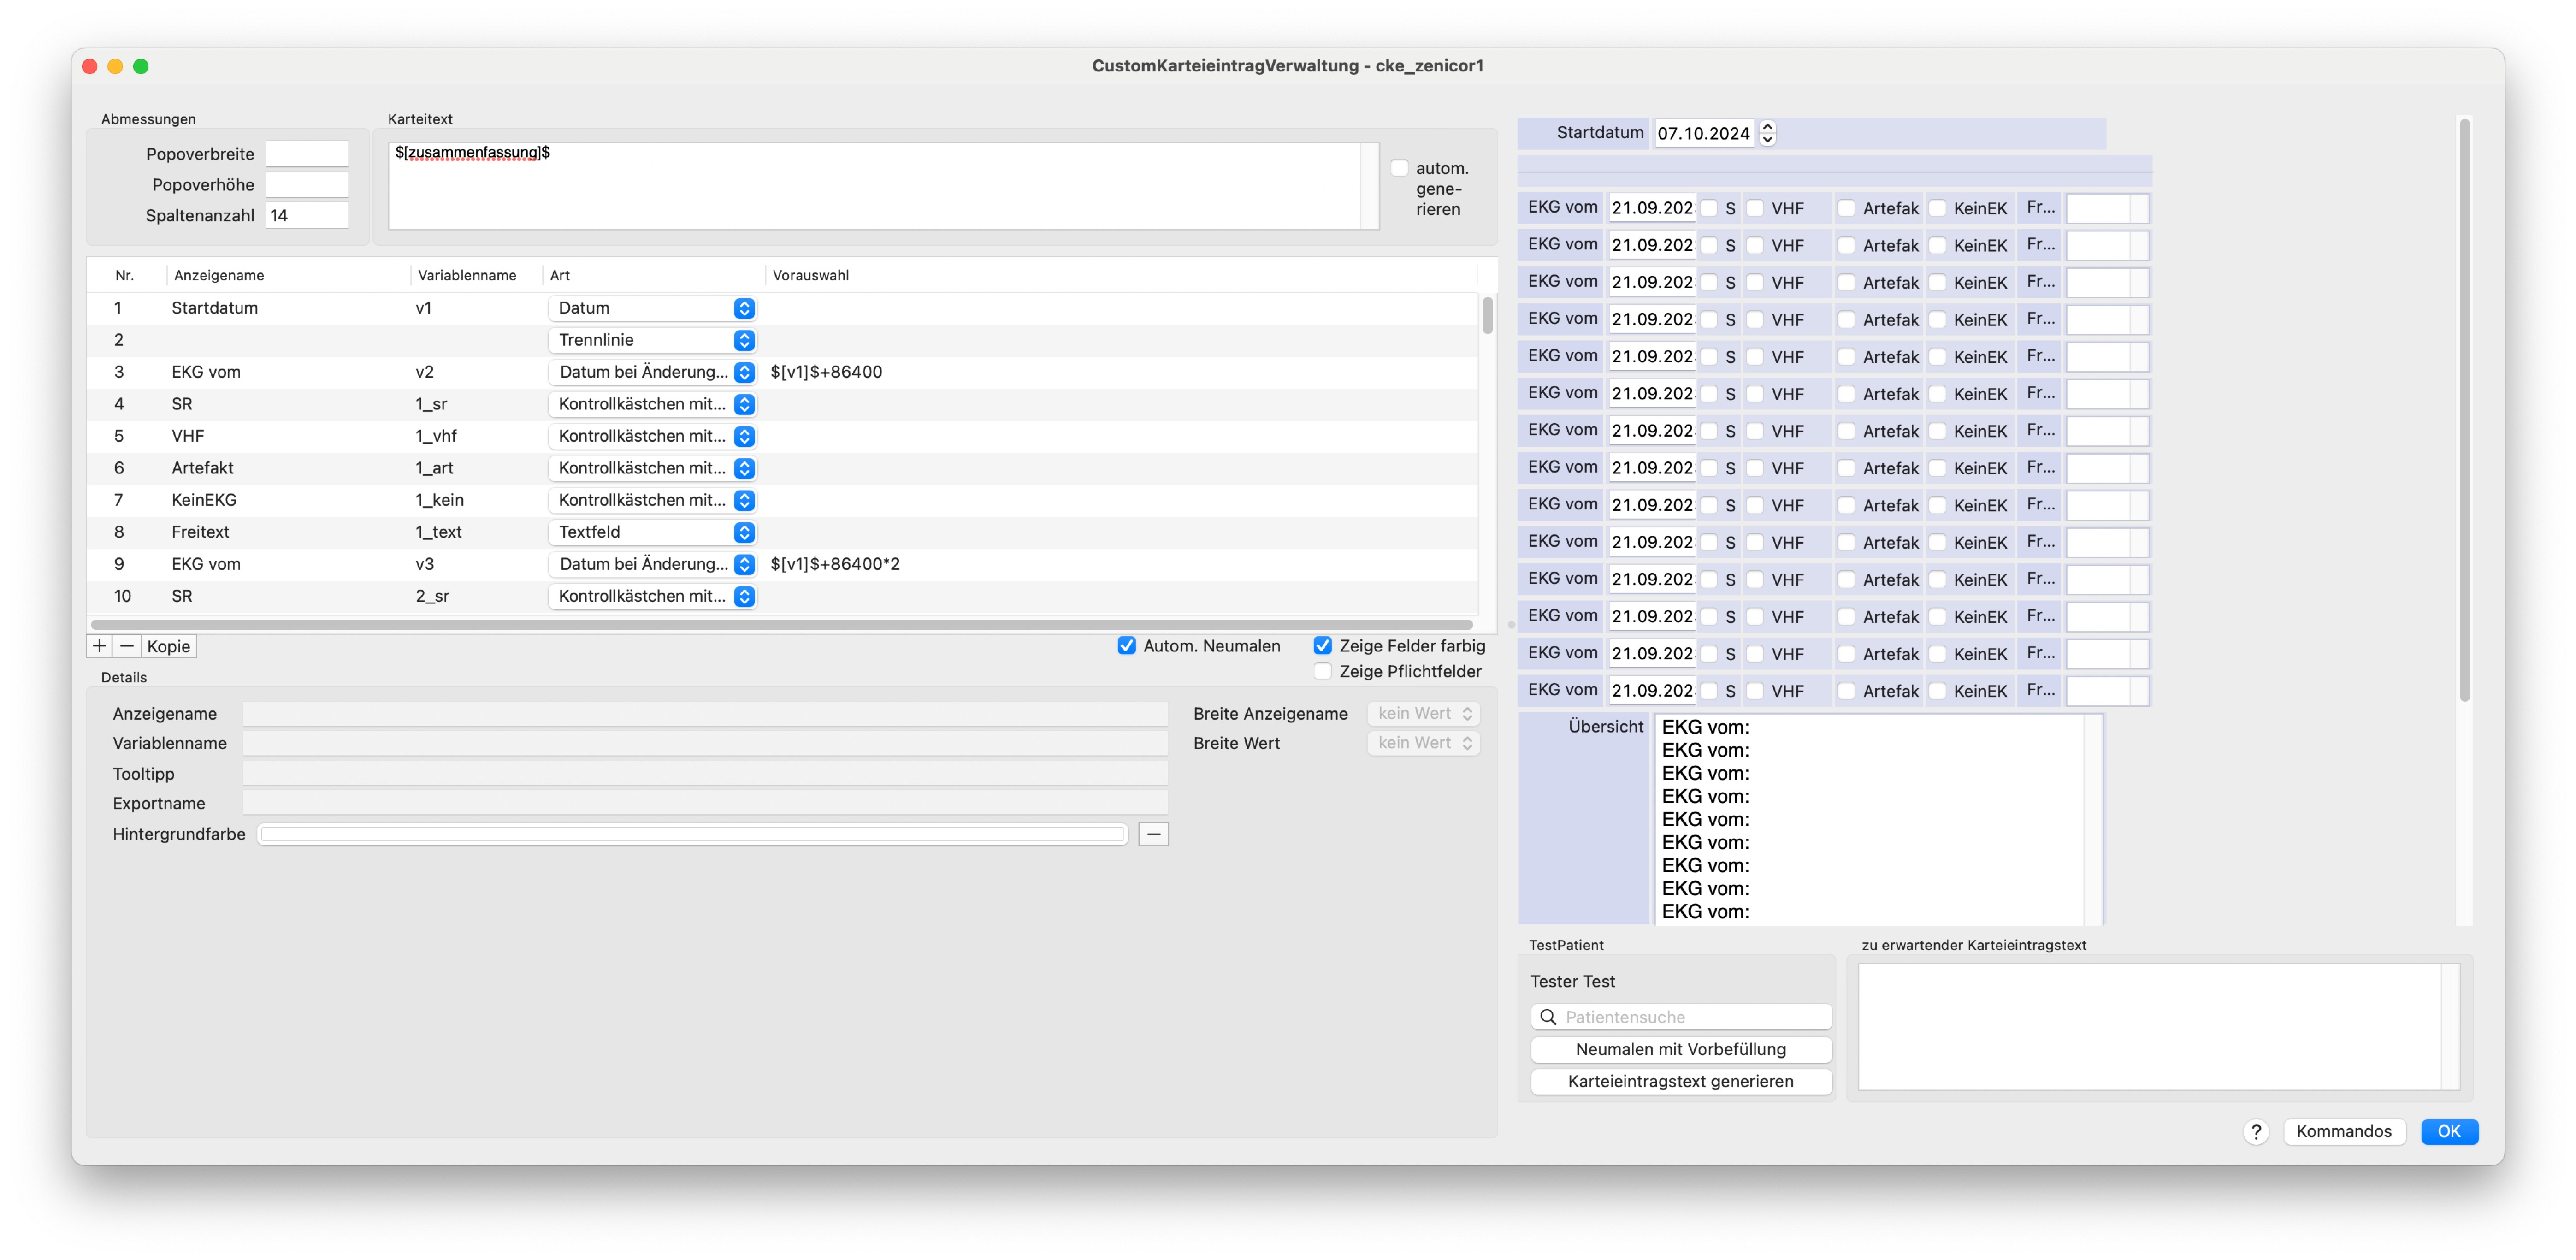Open help via the question mark button
2576x1260 pixels.
coord(2256,1131)
